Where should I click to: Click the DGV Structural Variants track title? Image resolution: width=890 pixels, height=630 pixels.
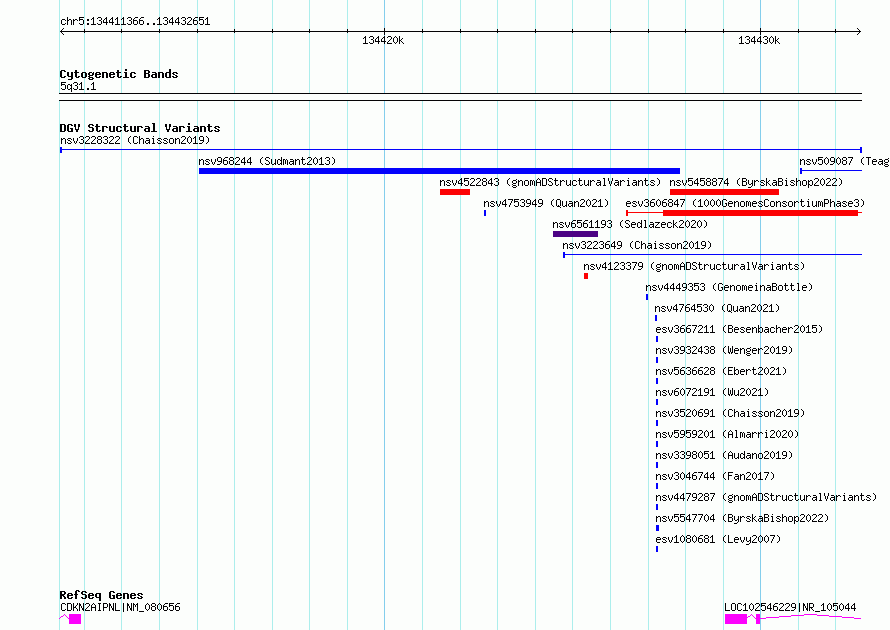140,128
